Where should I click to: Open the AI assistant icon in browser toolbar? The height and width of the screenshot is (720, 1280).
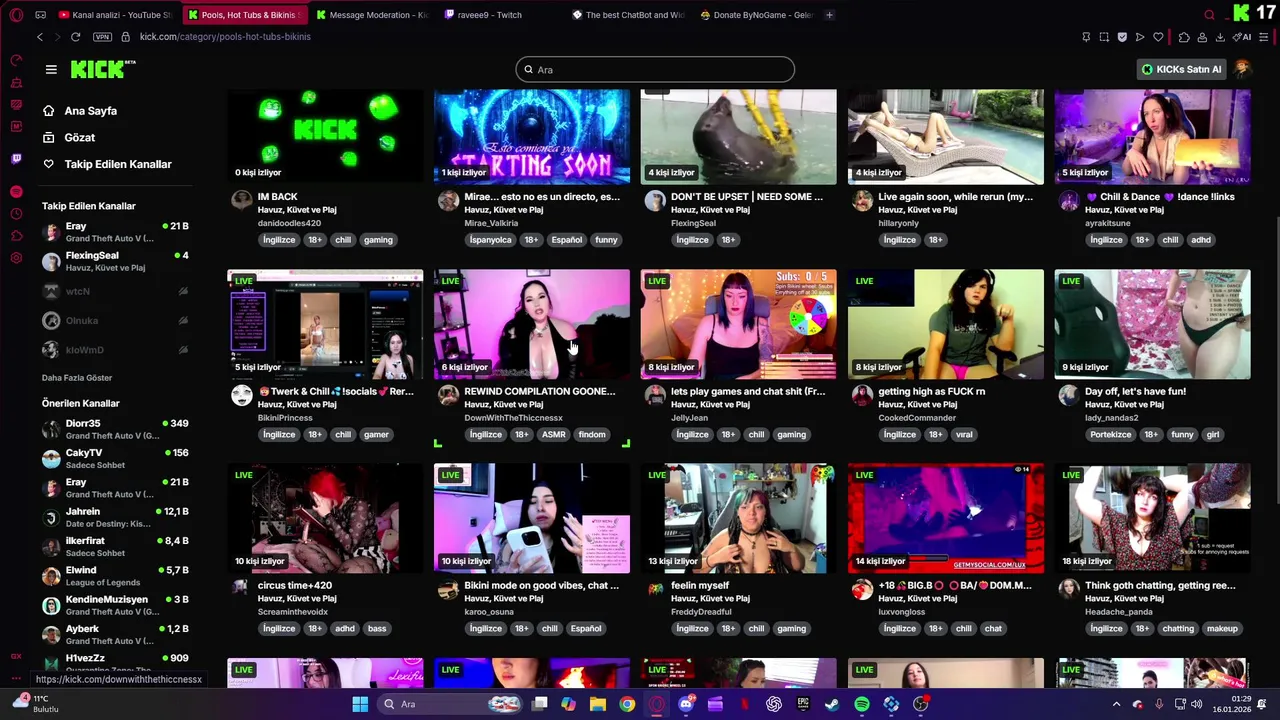[1243, 37]
